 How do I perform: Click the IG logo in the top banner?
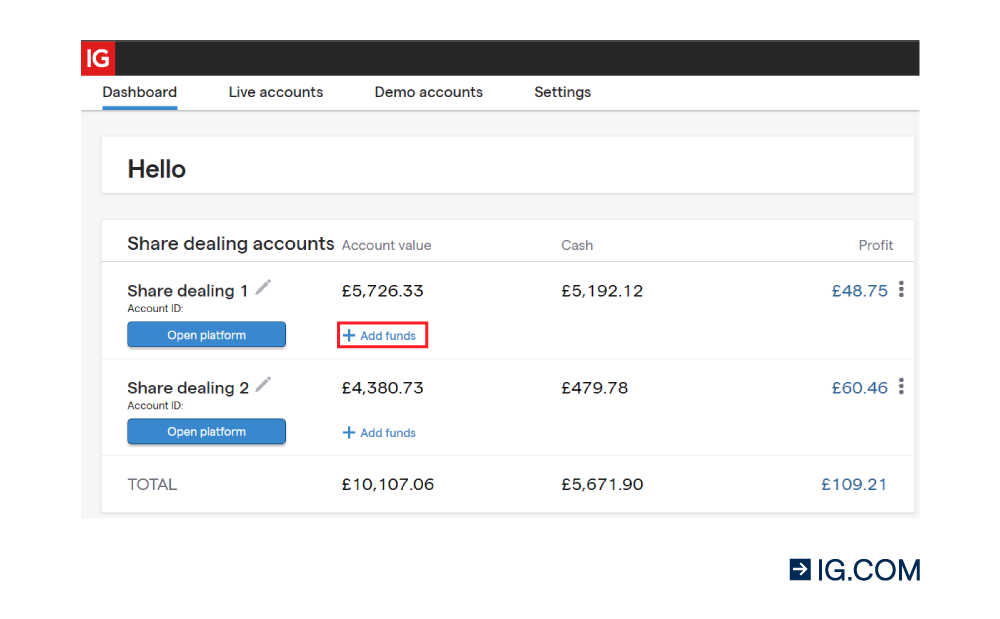click(x=97, y=57)
